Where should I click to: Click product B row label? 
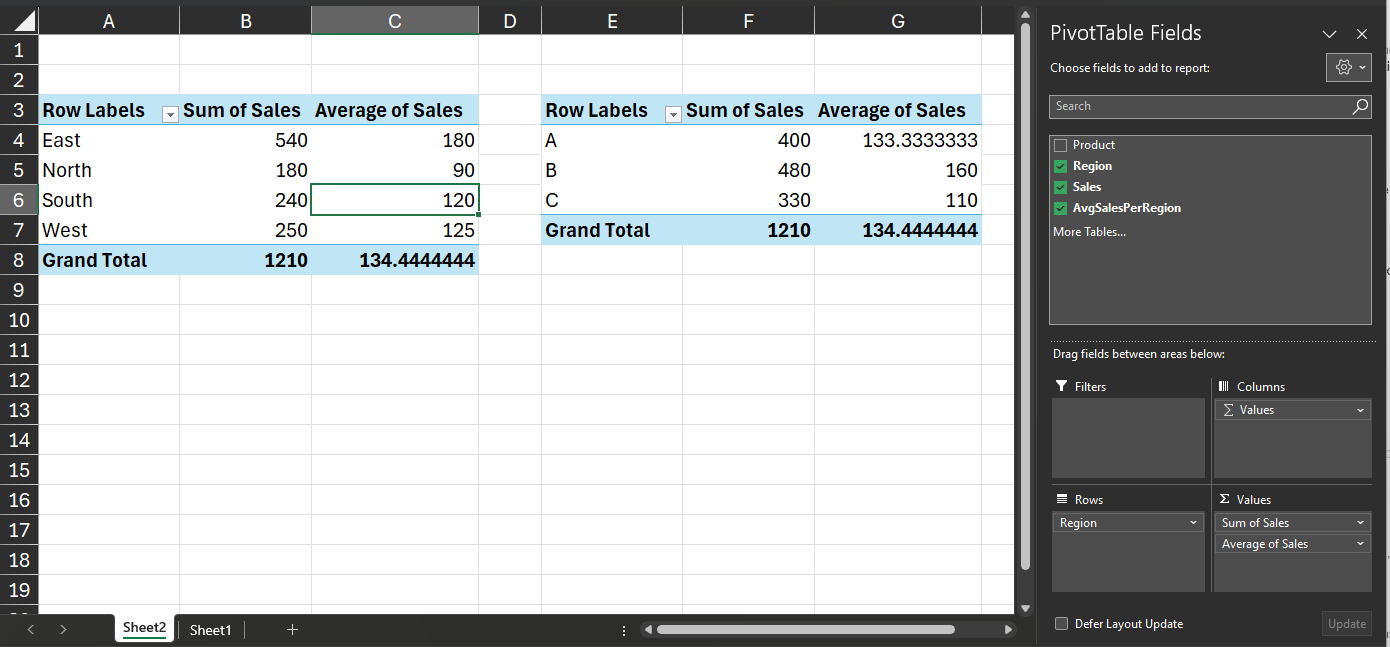tap(612, 170)
